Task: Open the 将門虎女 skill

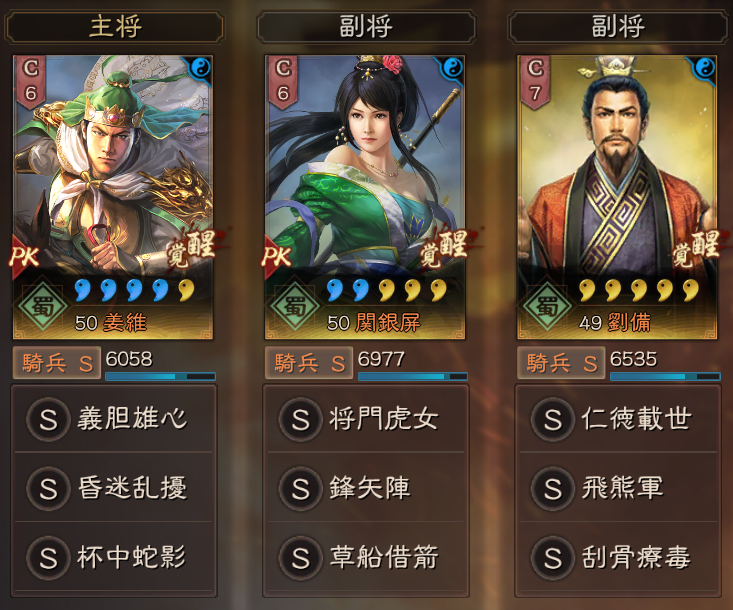Action: pos(366,418)
